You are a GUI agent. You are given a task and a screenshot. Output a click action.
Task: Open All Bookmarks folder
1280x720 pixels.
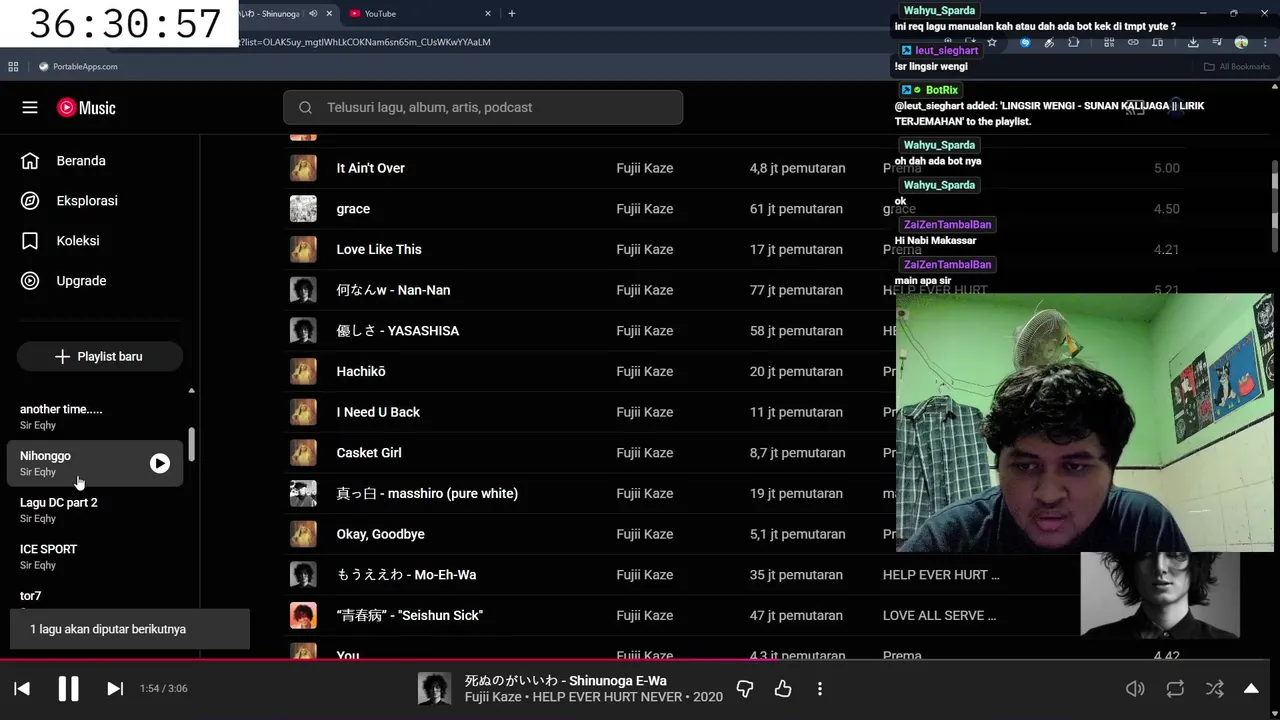(1237, 67)
